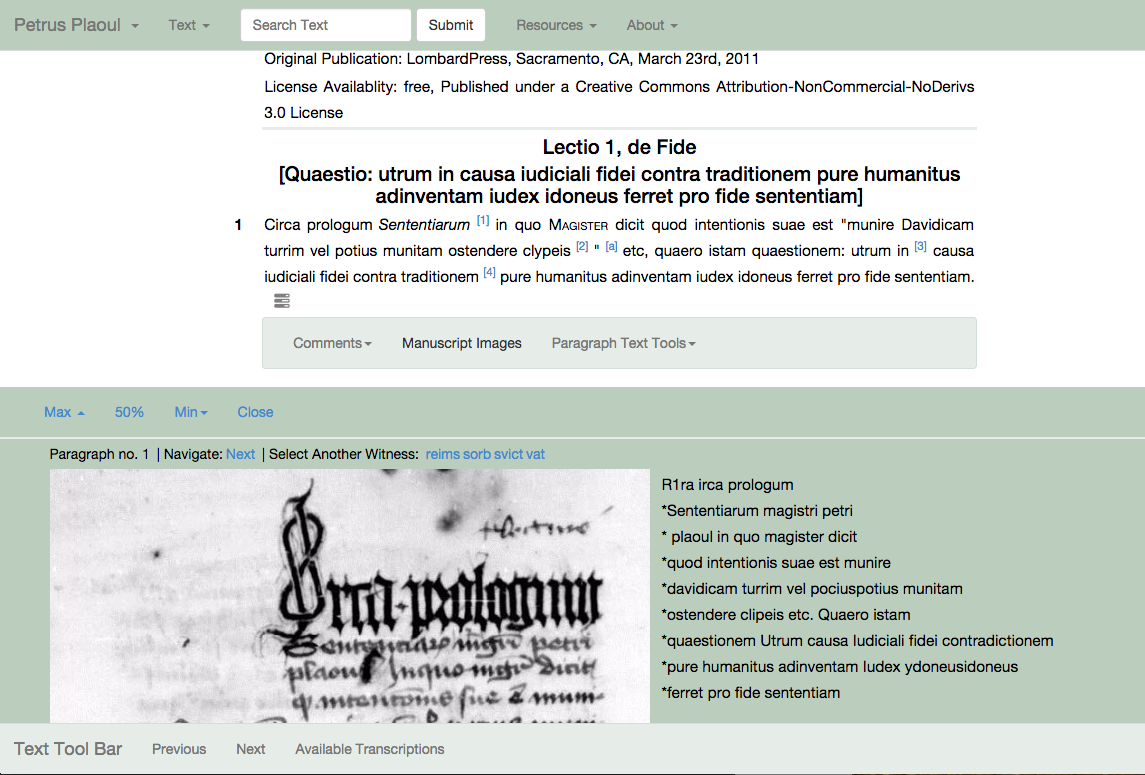Click the manuscript image thumbnail
The width and height of the screenshot is (1145, 775).
point(349,595)
